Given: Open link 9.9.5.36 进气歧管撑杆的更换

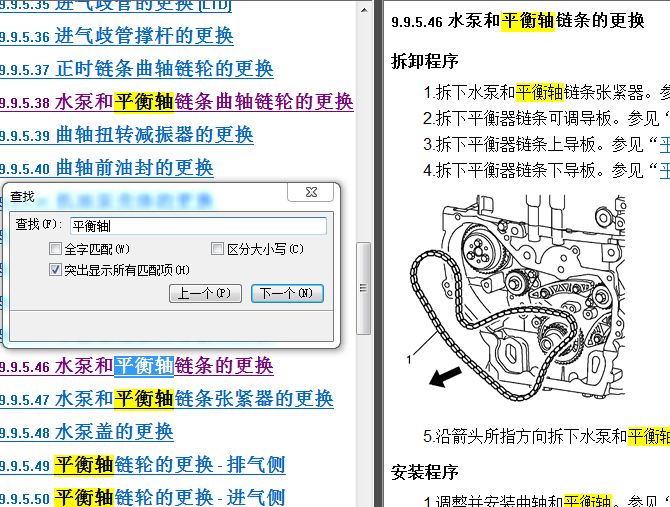Looking at the screenshot, I should [117, 36].
